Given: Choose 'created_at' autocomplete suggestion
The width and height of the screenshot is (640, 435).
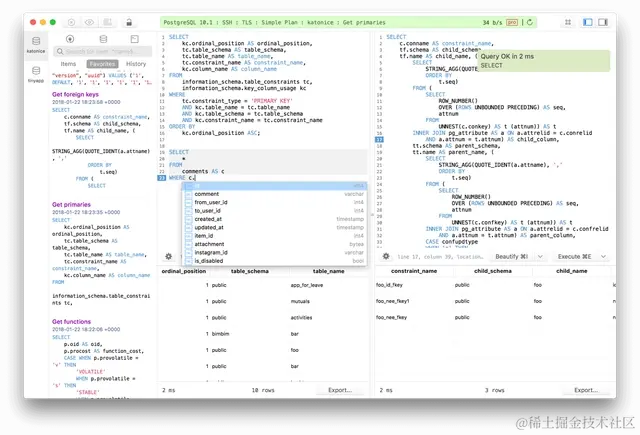Looking at the screenshot, I should pos(274,219).
